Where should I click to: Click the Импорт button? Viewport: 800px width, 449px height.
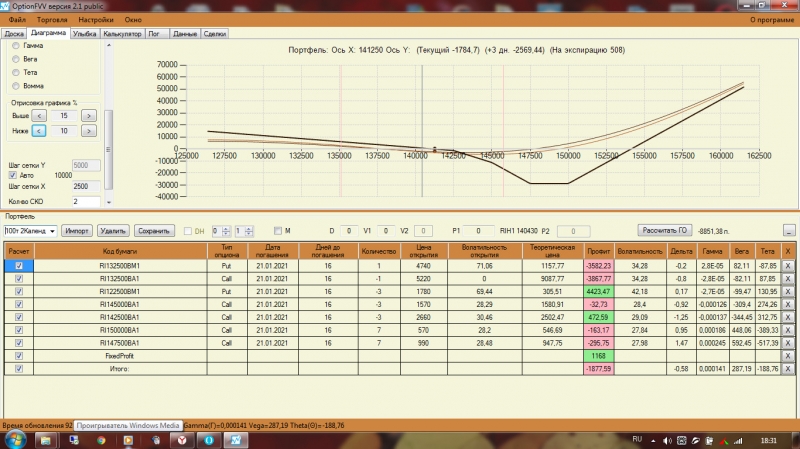(77, 231)
